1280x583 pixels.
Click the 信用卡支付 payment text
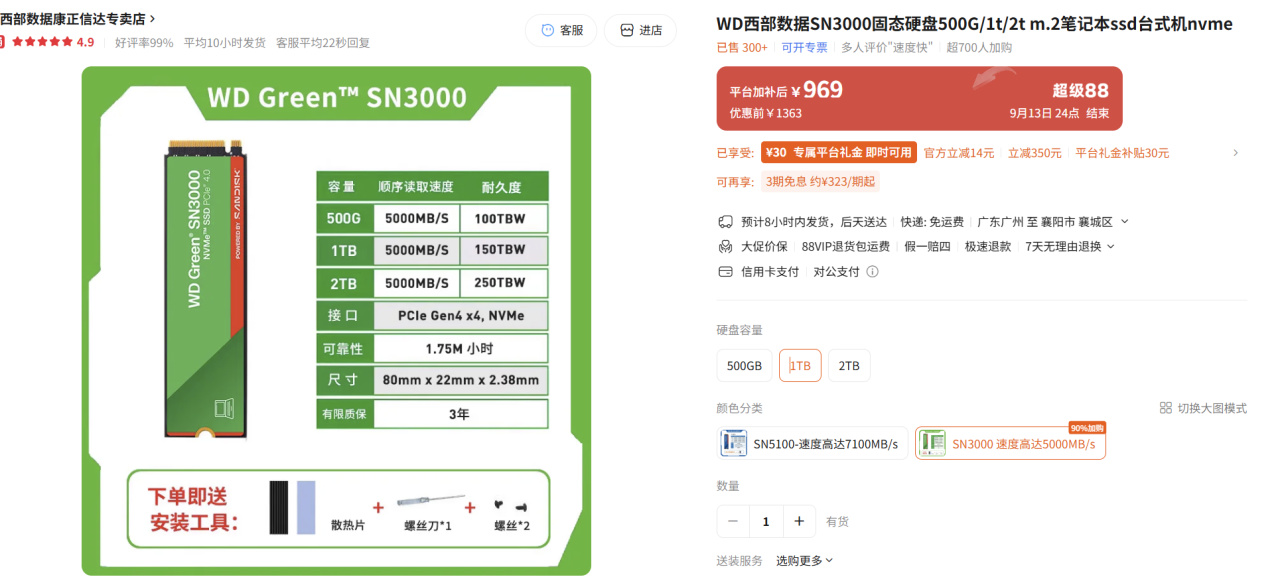(x=770, y=271)
